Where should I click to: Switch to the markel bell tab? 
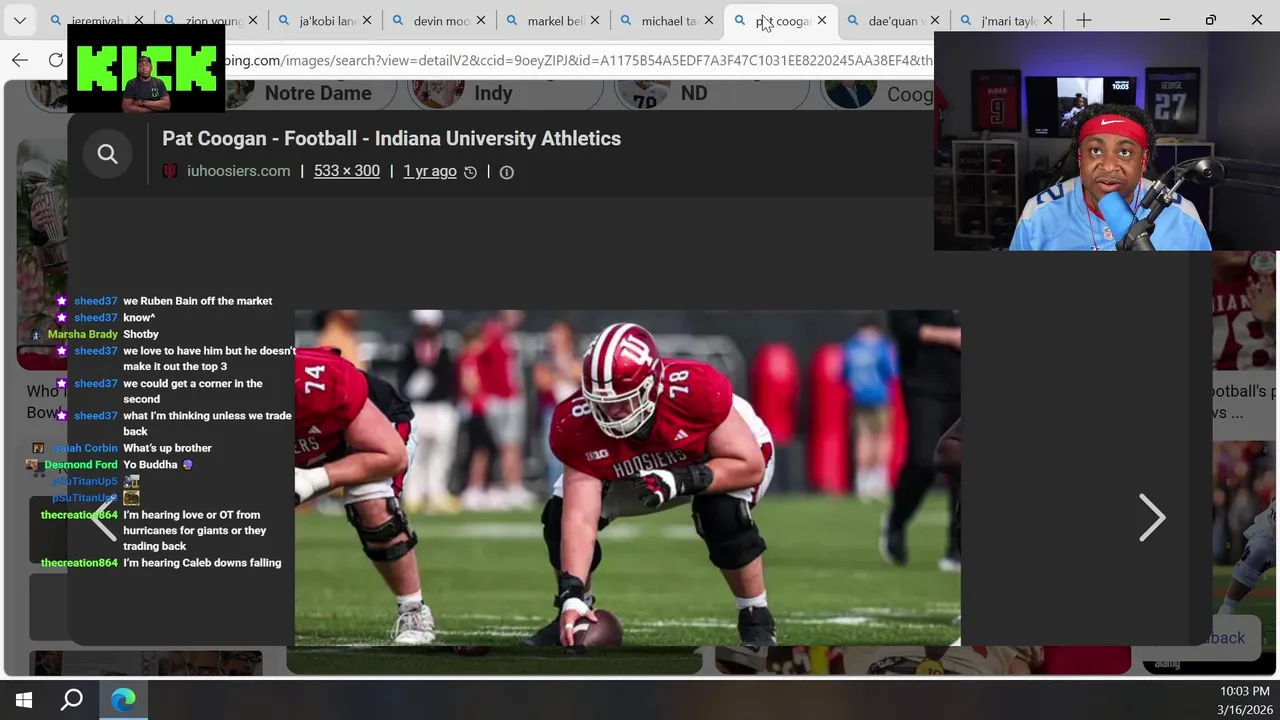pos(552,20)
